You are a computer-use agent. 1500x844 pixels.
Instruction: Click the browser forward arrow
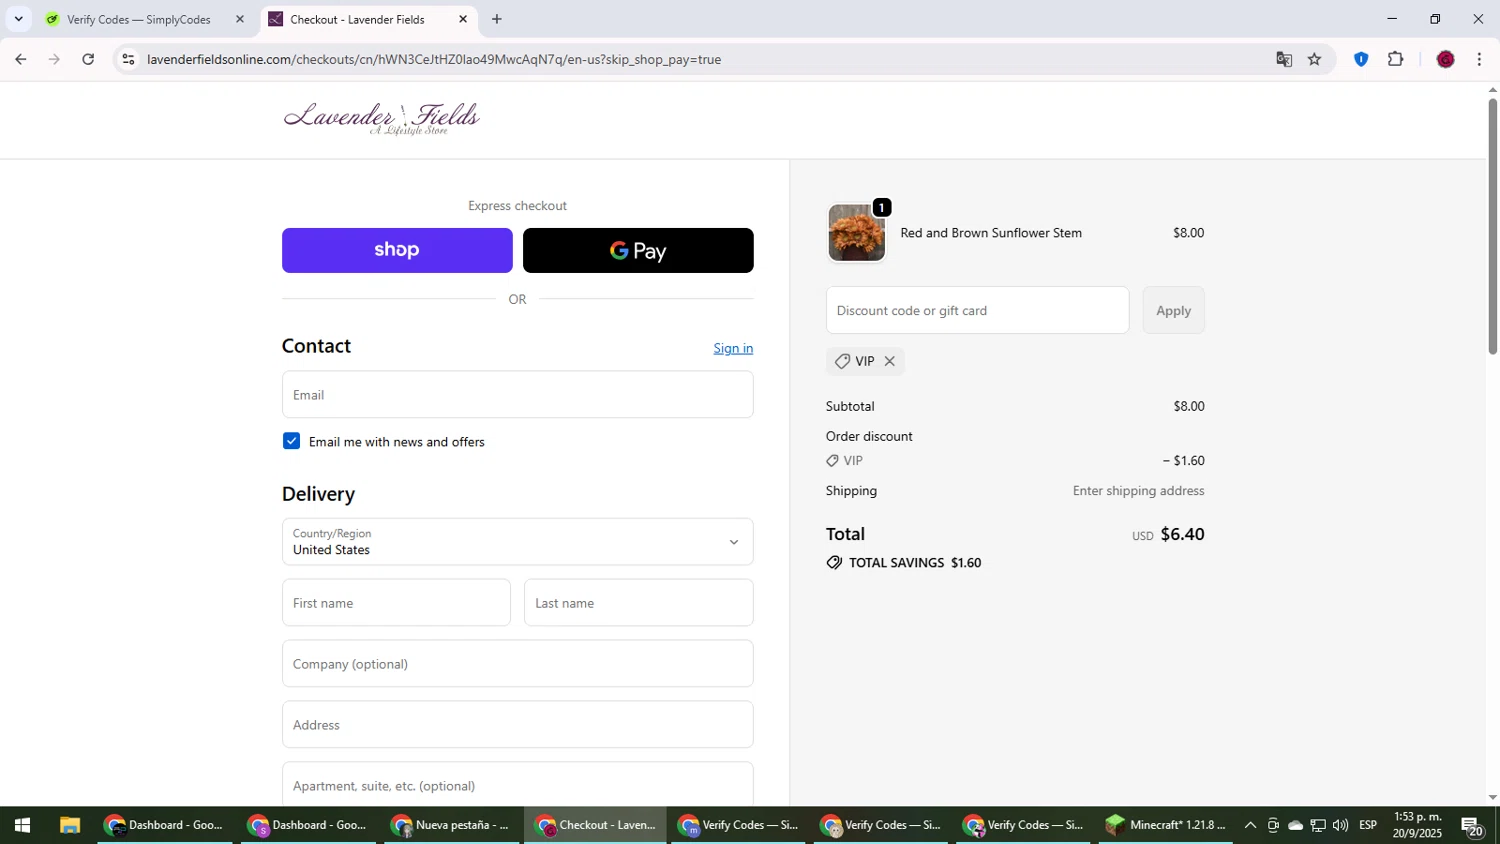tap(54, 60)
